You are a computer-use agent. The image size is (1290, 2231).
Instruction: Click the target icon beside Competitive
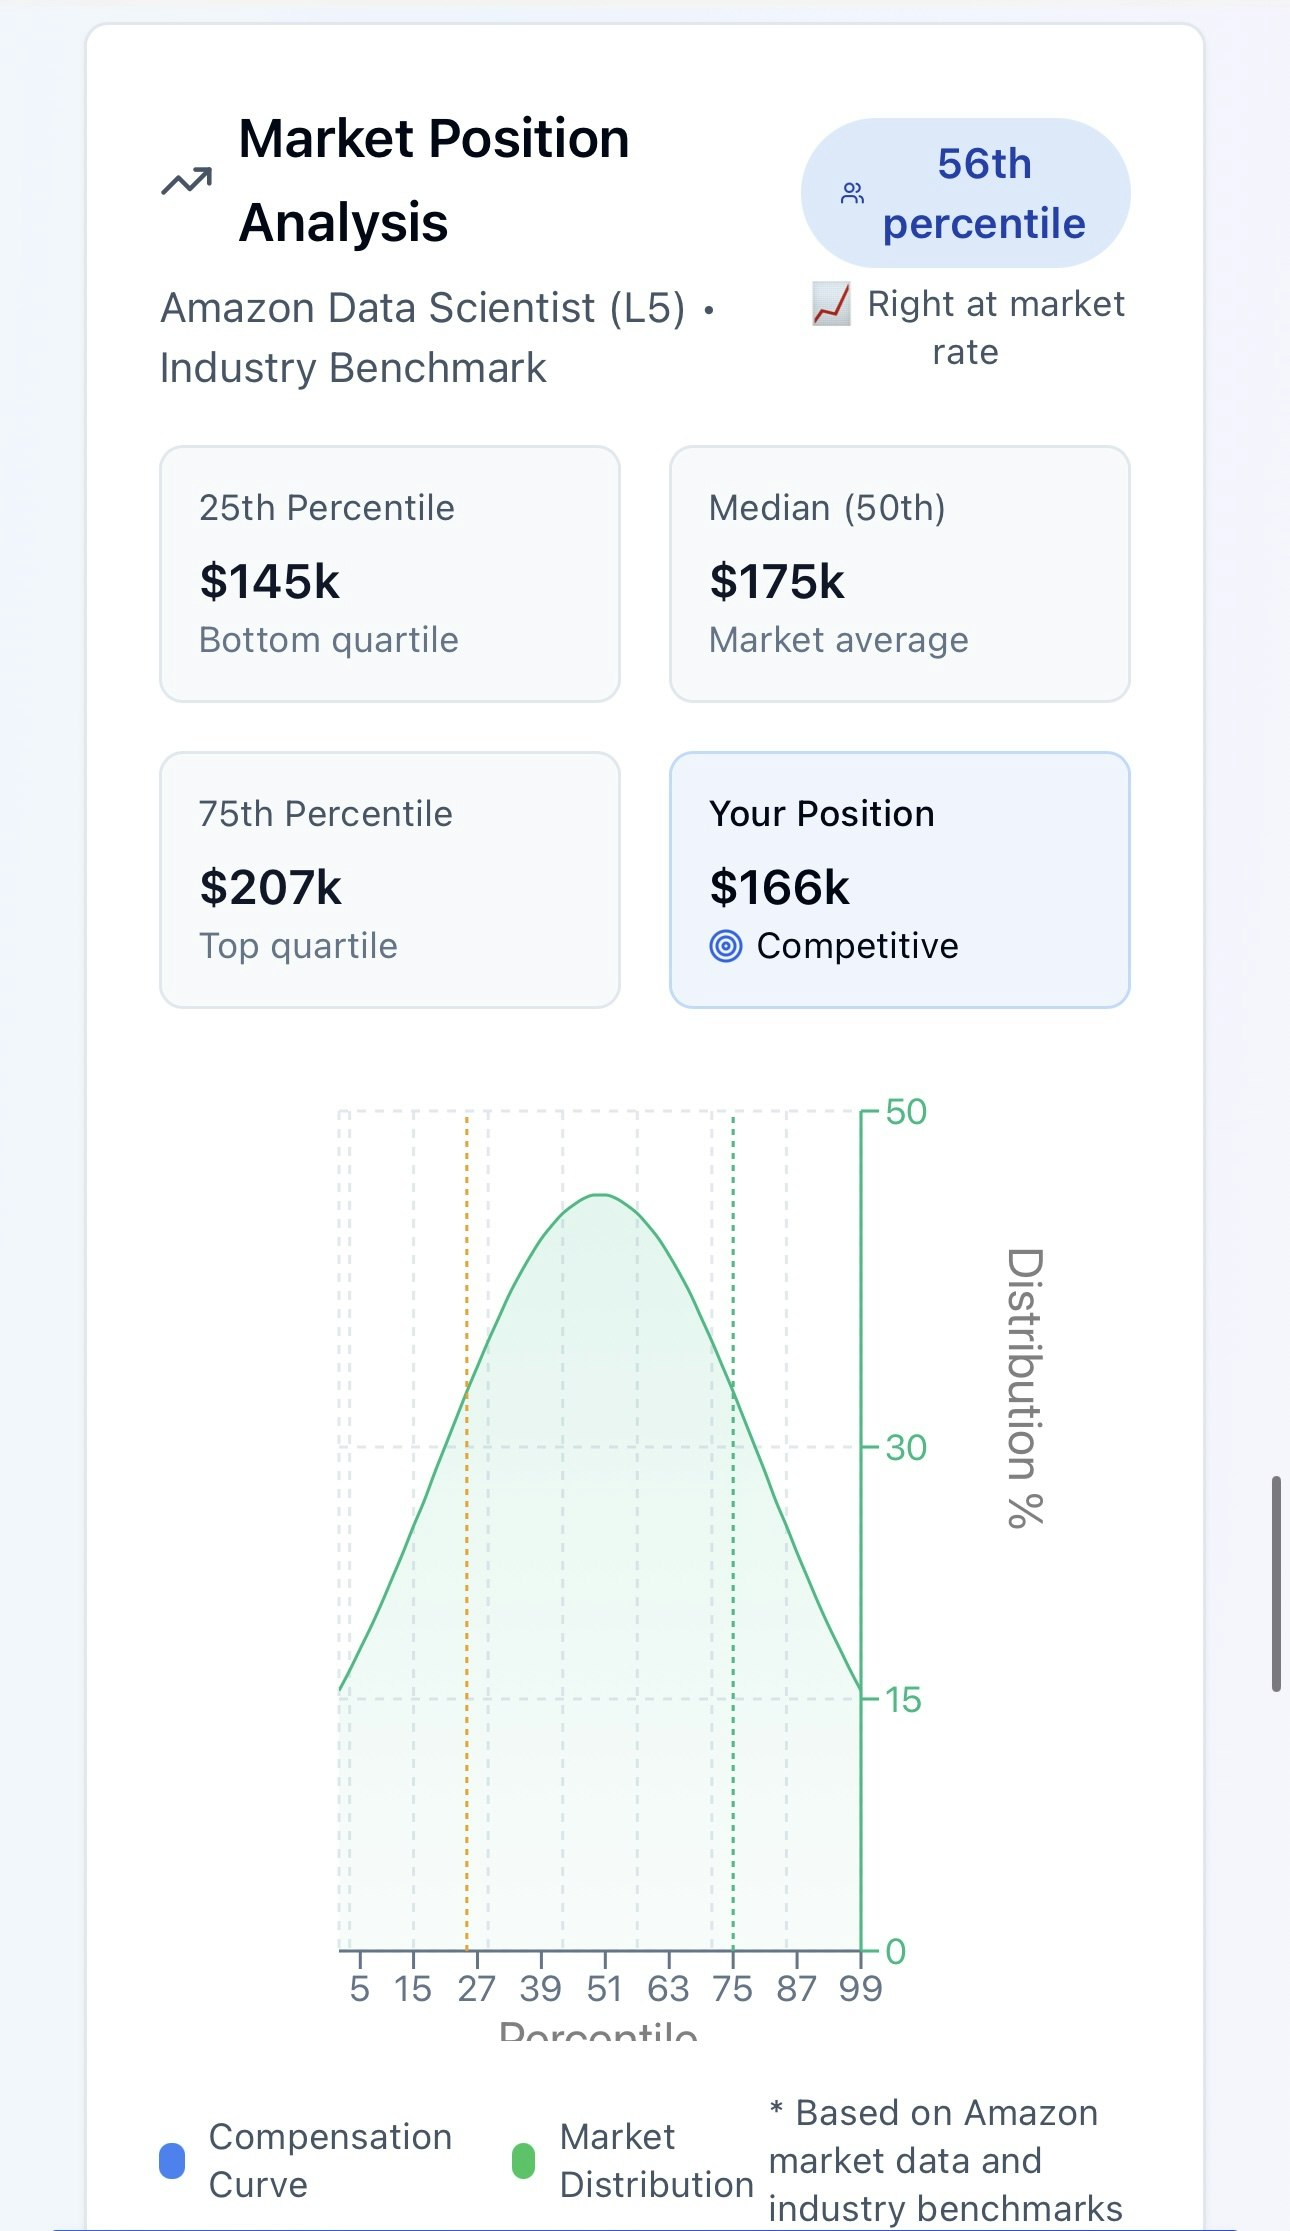tap(726, 946)
